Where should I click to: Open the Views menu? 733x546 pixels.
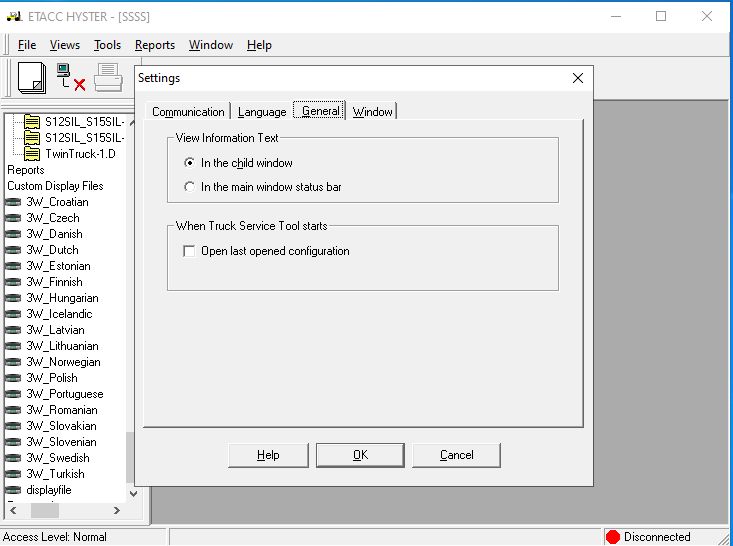click(65, 45)
